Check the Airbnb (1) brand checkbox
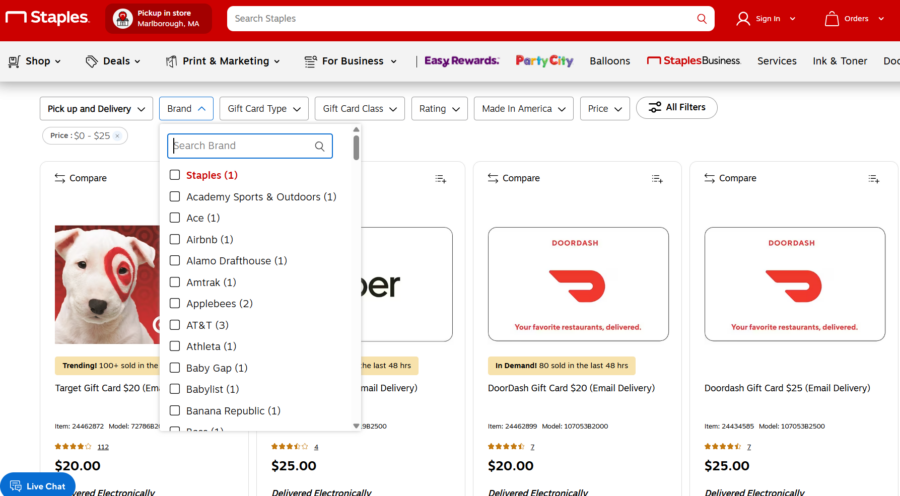This screenshot has height=496, width=900. (174, 239)
